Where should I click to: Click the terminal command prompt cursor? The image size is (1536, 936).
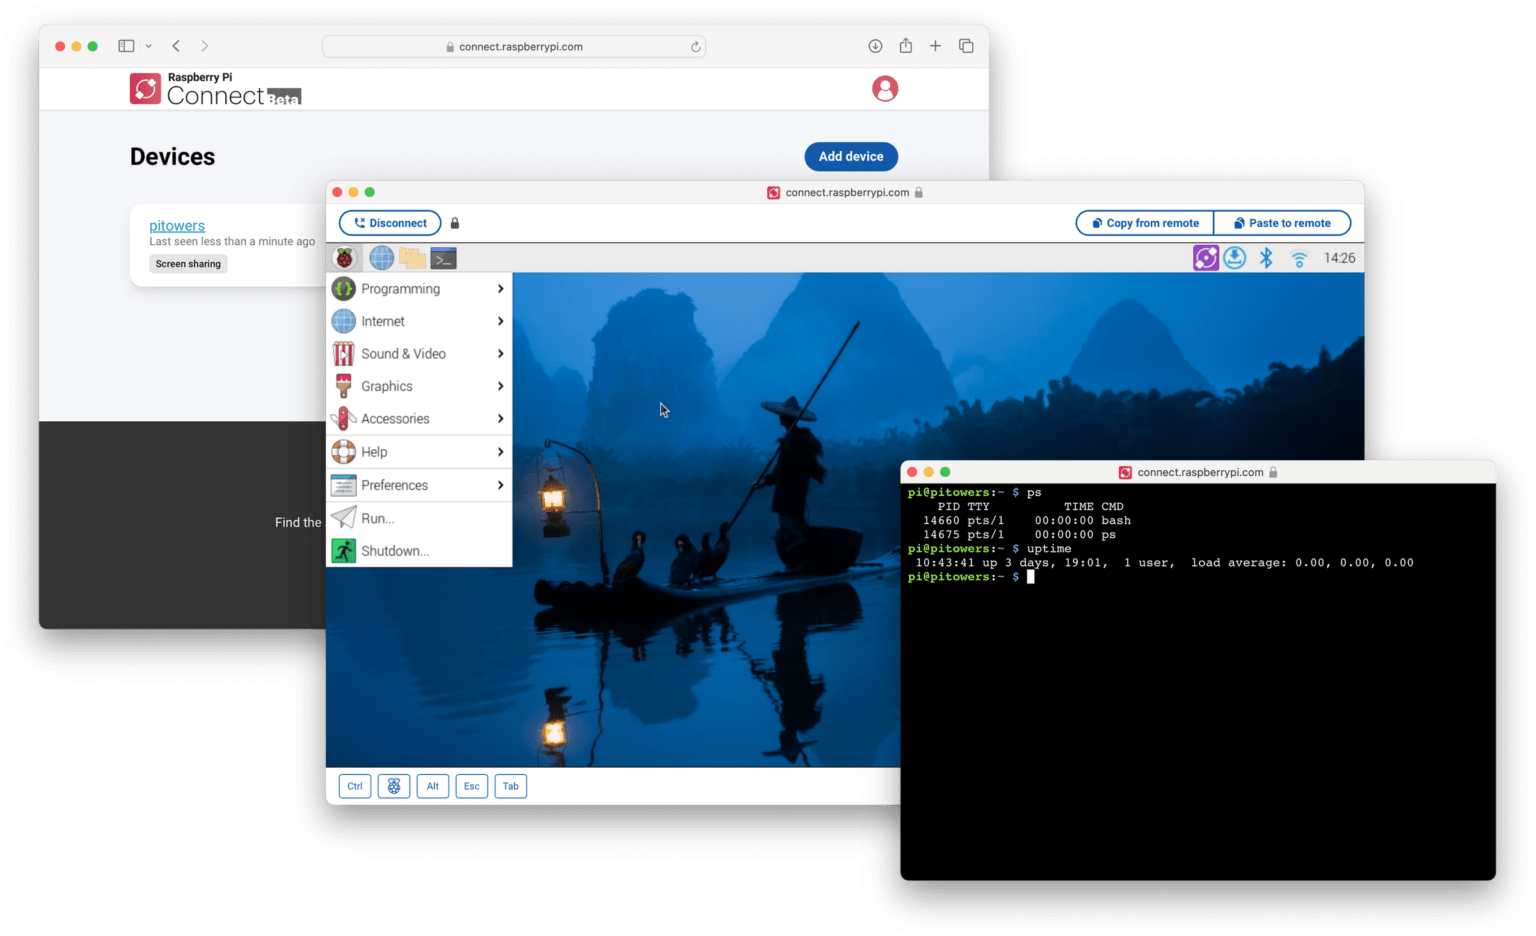click(x=1031, y=577)
